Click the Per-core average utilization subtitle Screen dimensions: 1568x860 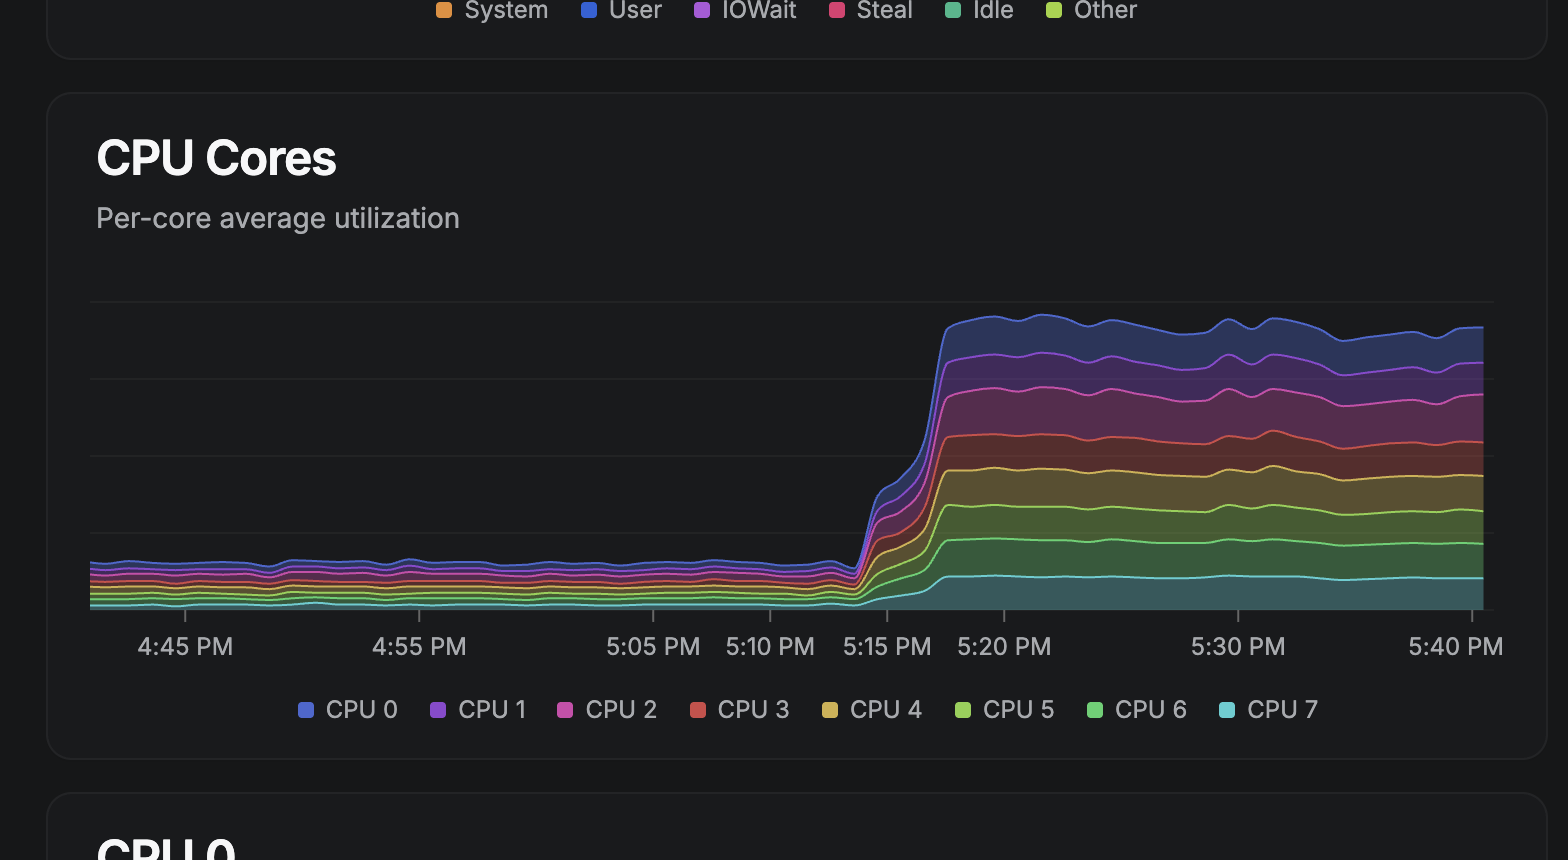click(x=278, y=218)
